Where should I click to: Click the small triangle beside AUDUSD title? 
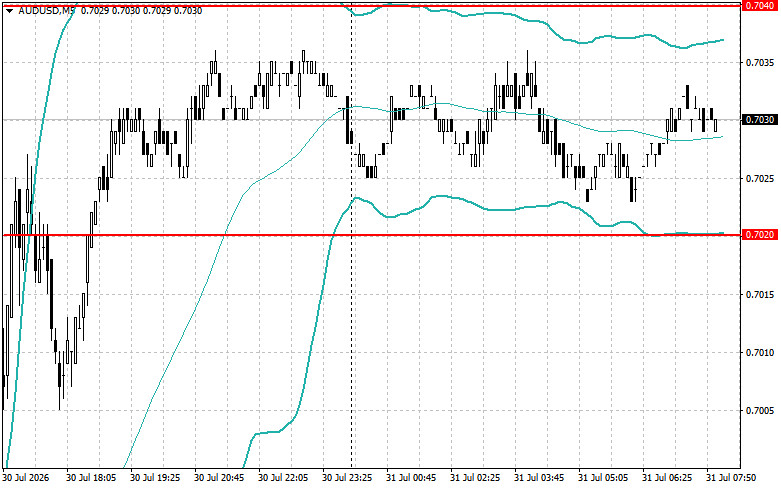9,11
